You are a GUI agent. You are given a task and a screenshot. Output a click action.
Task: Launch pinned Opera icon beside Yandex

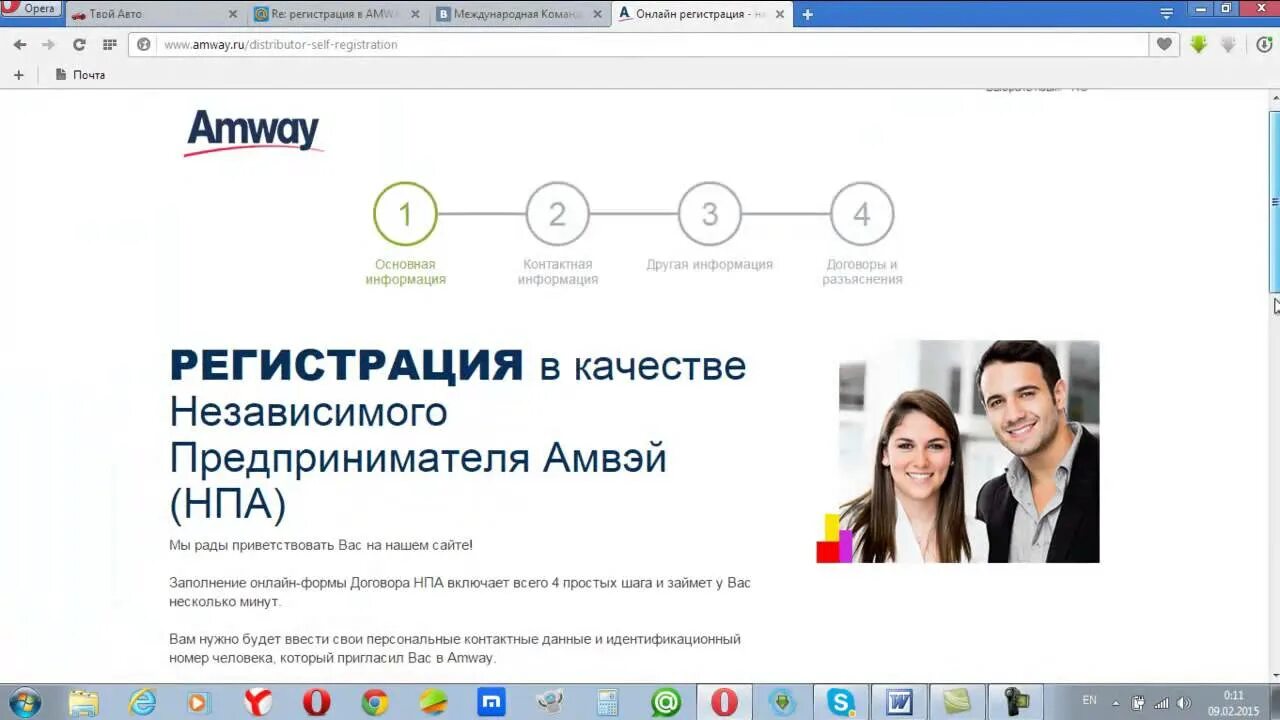(316, 702)
